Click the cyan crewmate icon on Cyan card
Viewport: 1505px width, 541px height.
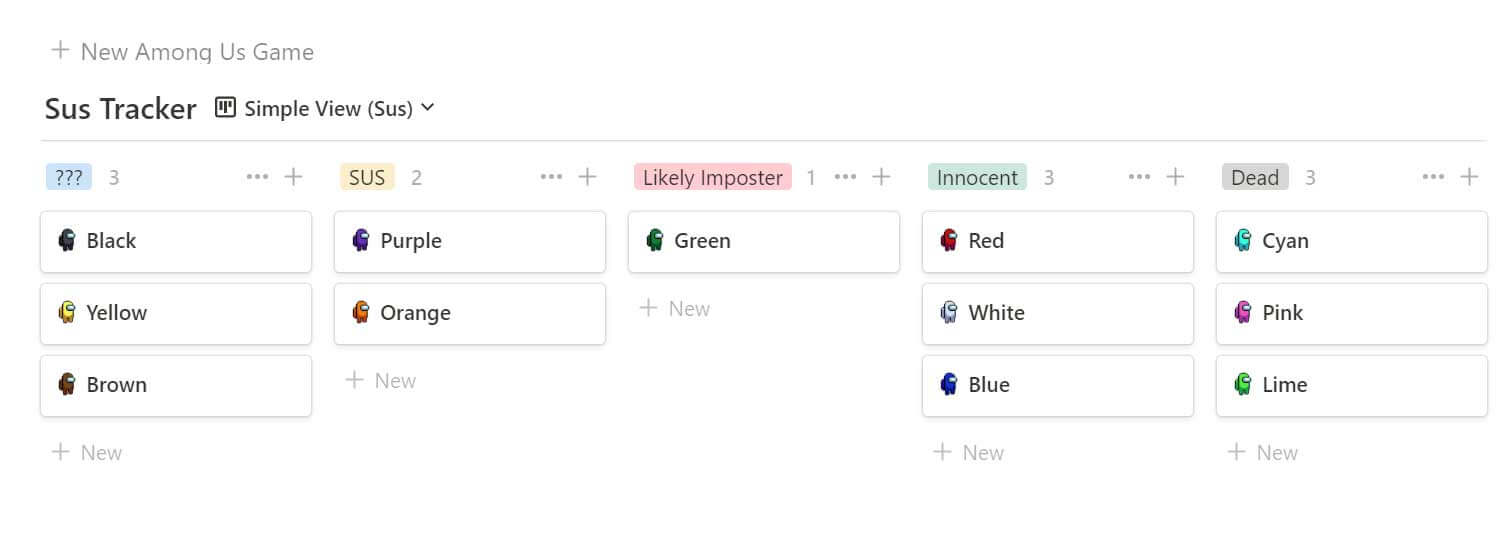point(1243,240)
